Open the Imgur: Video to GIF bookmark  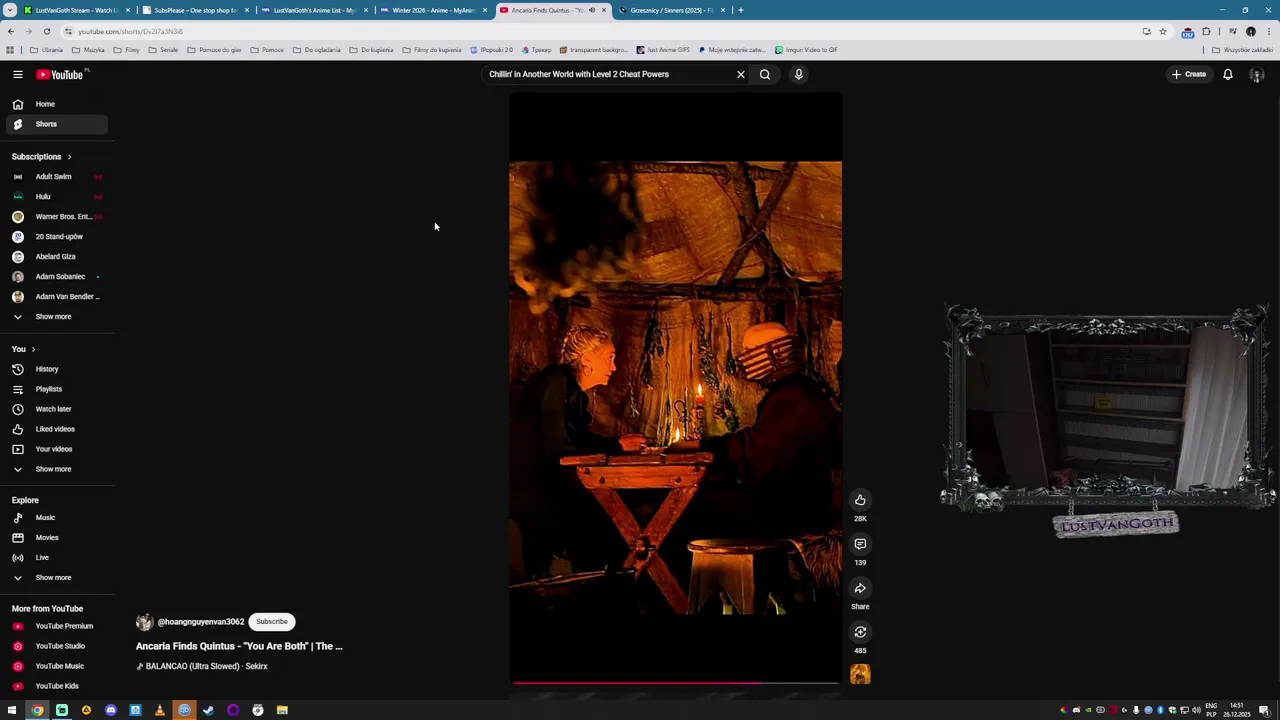tap(806, 50)
